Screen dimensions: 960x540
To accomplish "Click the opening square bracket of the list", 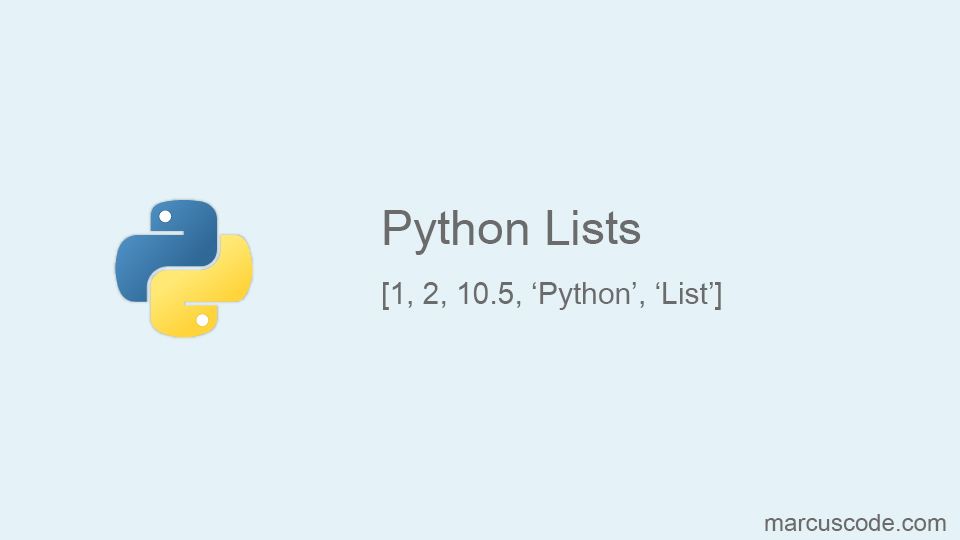I will (x=385, y=297).
